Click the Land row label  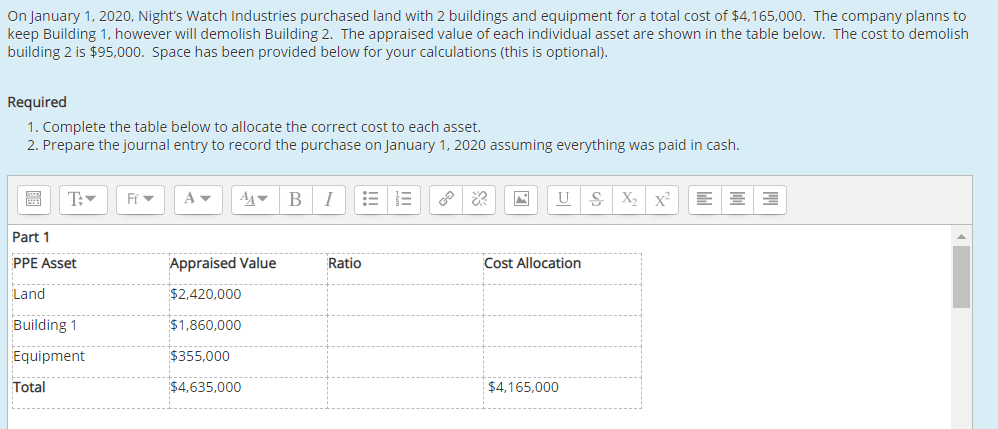[29, 294]
